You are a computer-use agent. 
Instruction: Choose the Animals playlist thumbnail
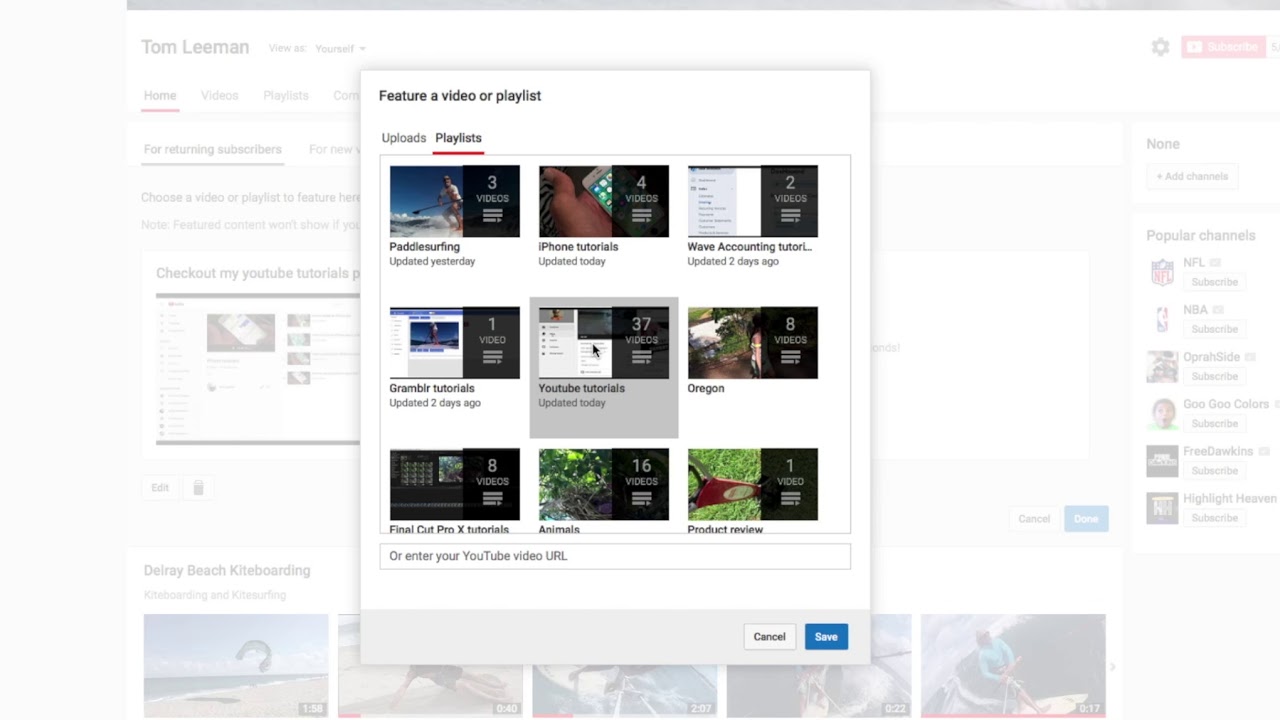point(603,485)
